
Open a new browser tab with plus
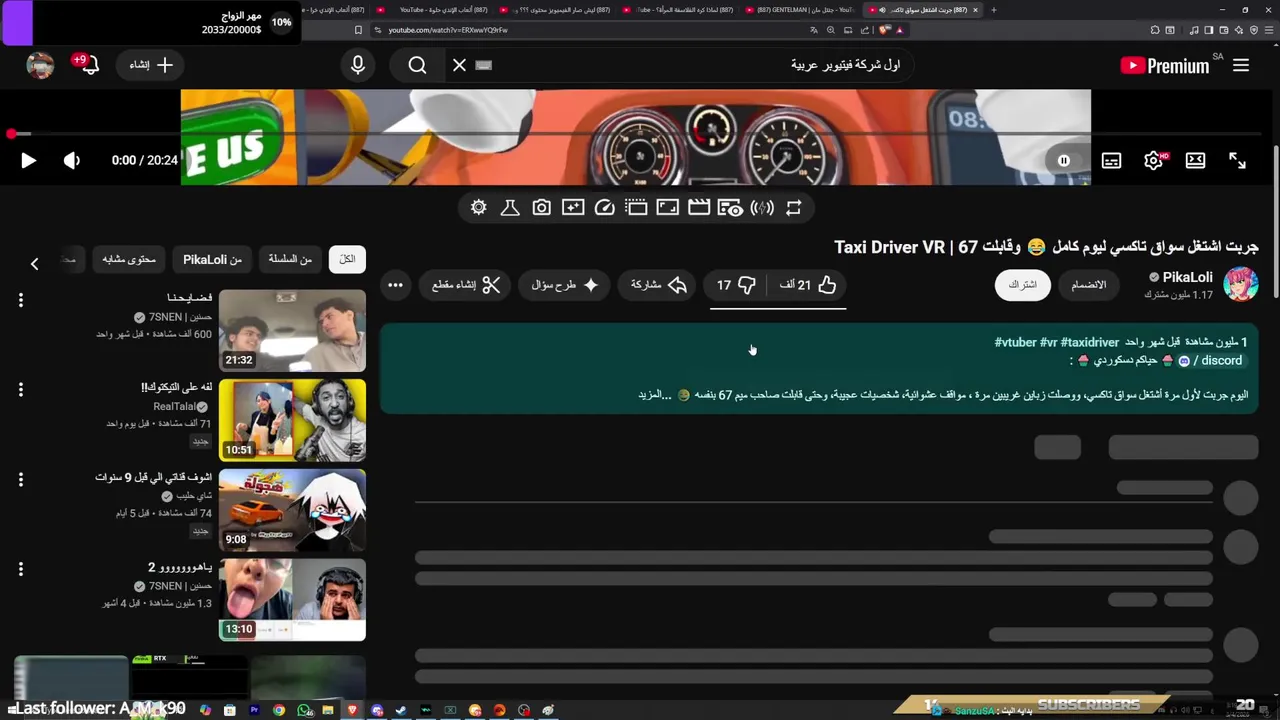pos(993,10)
